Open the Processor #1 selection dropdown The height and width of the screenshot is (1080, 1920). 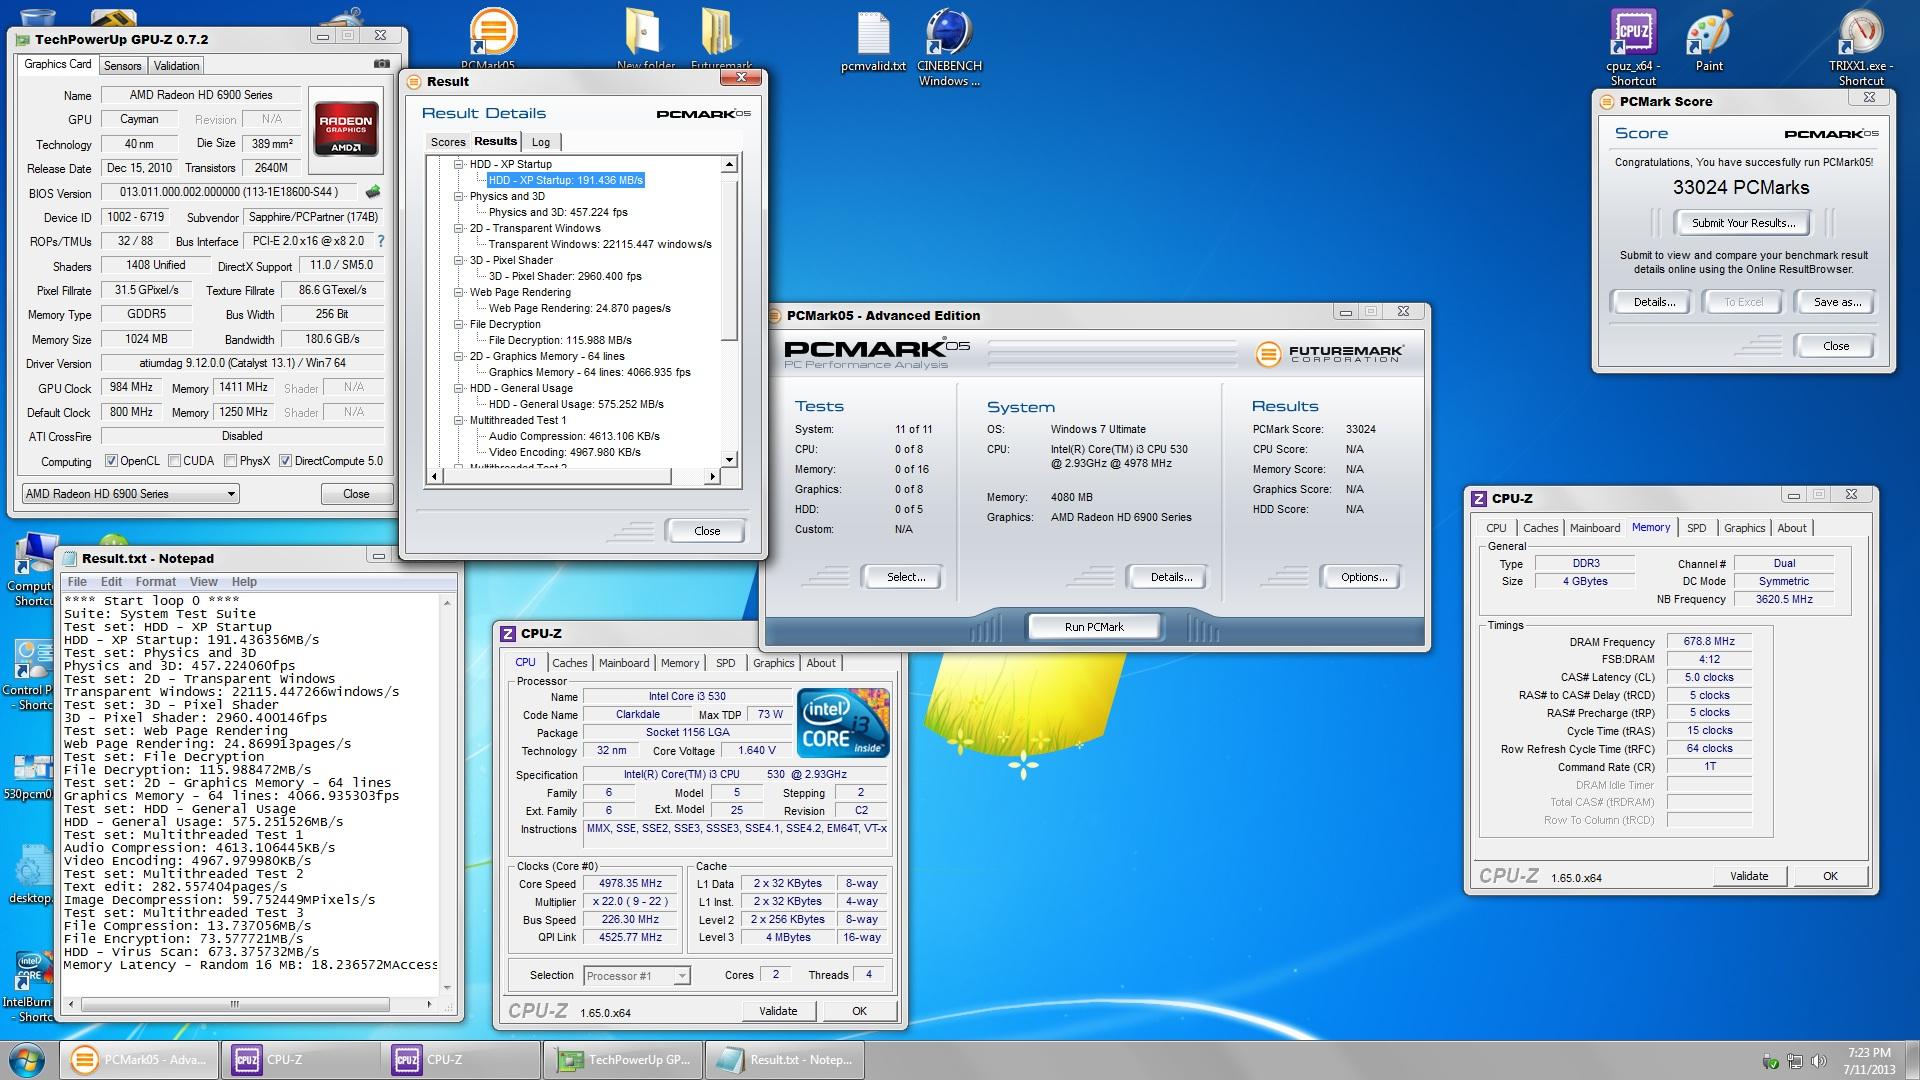636,975
